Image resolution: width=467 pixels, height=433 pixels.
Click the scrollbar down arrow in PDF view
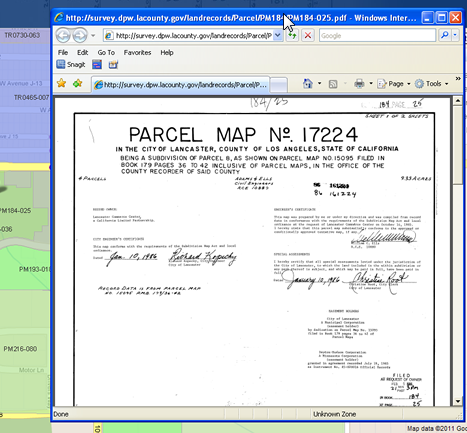458,401
